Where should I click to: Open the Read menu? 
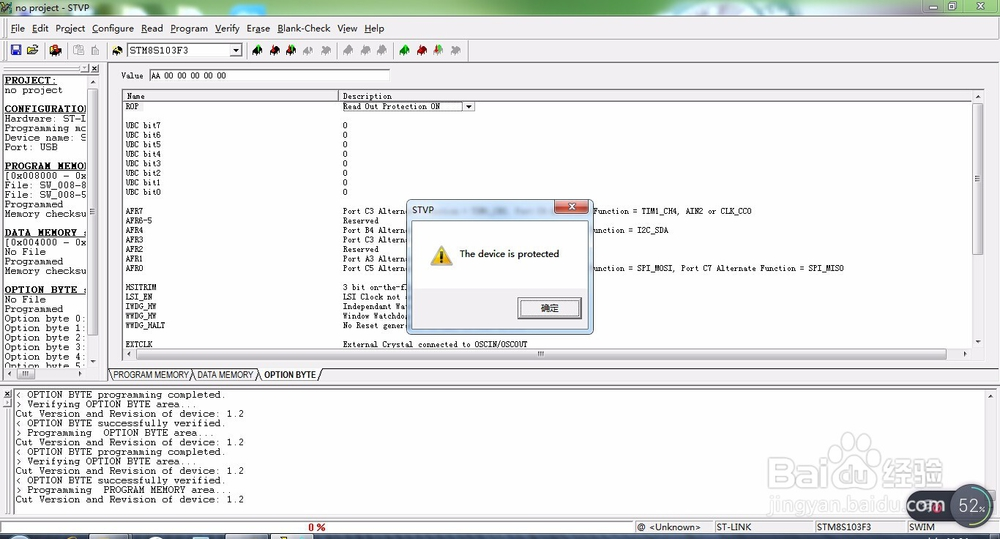pyautogui.click(x=152, y=28)
